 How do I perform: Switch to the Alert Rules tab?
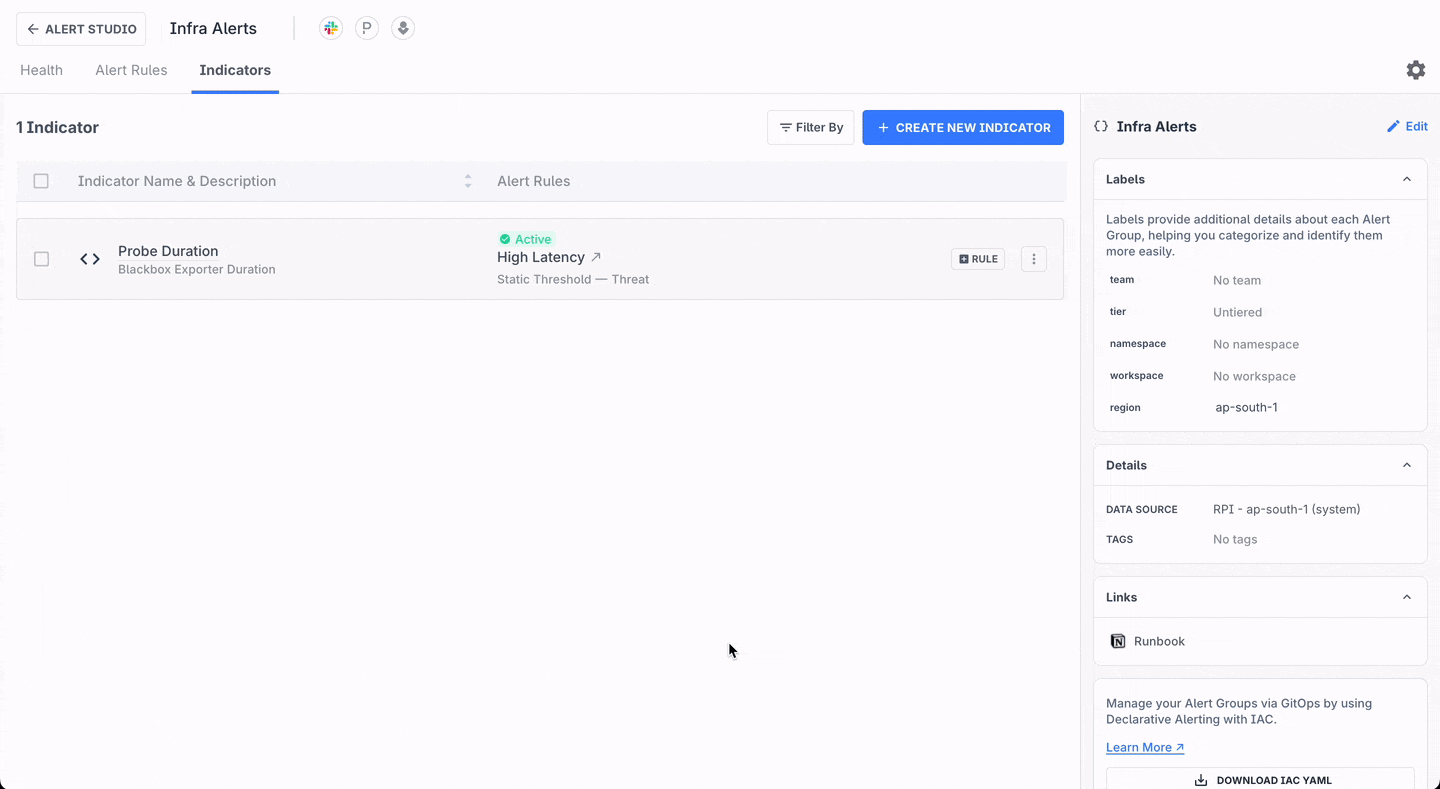pyautogui.click(x=131, y=70)
